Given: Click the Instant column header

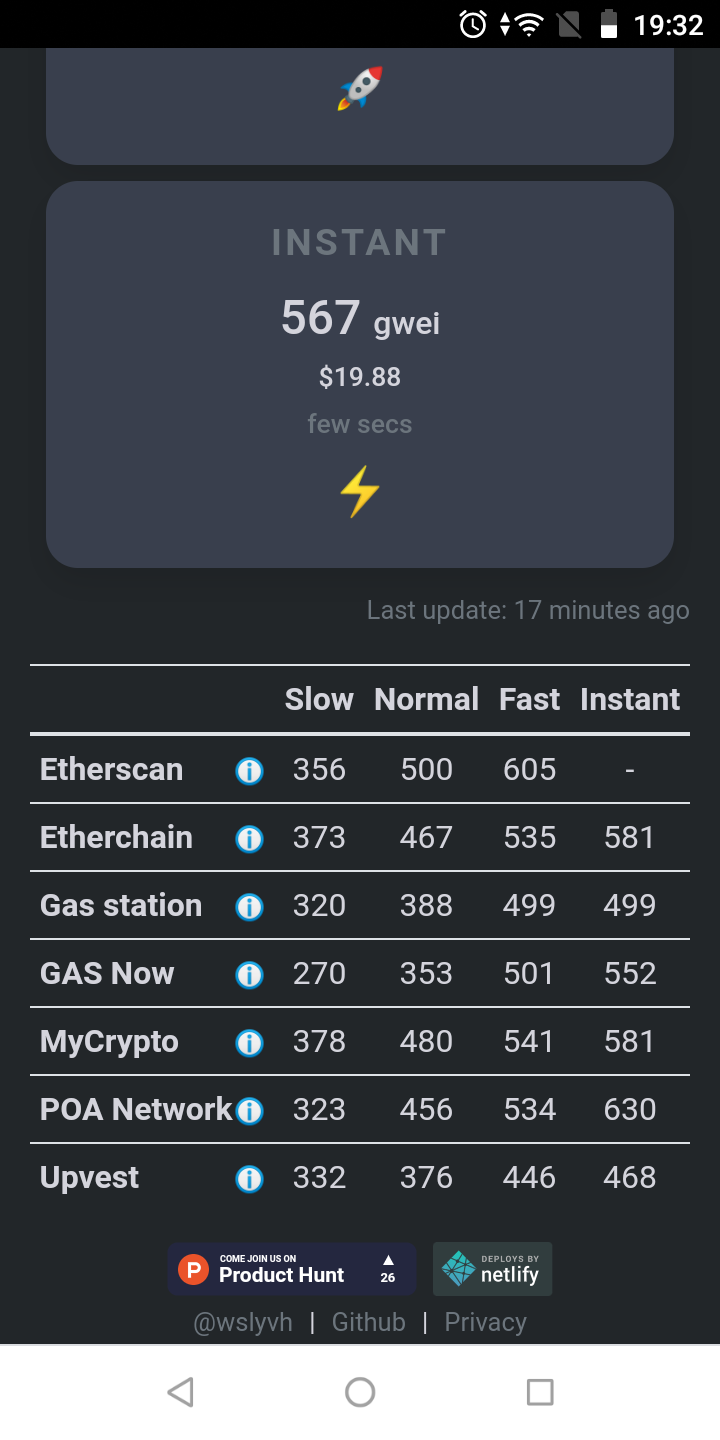Looking at the screenshot, I should pyautogui.click(x=630, y=699).
